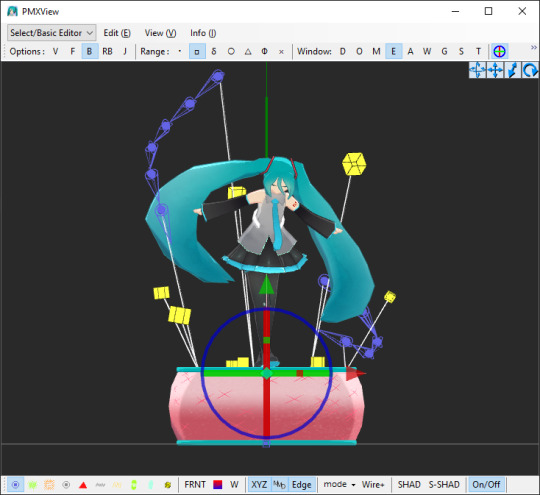The image size is (540, 495).
Task: Toggle the yellow joint display icon
Action: [x=168, y=485]
